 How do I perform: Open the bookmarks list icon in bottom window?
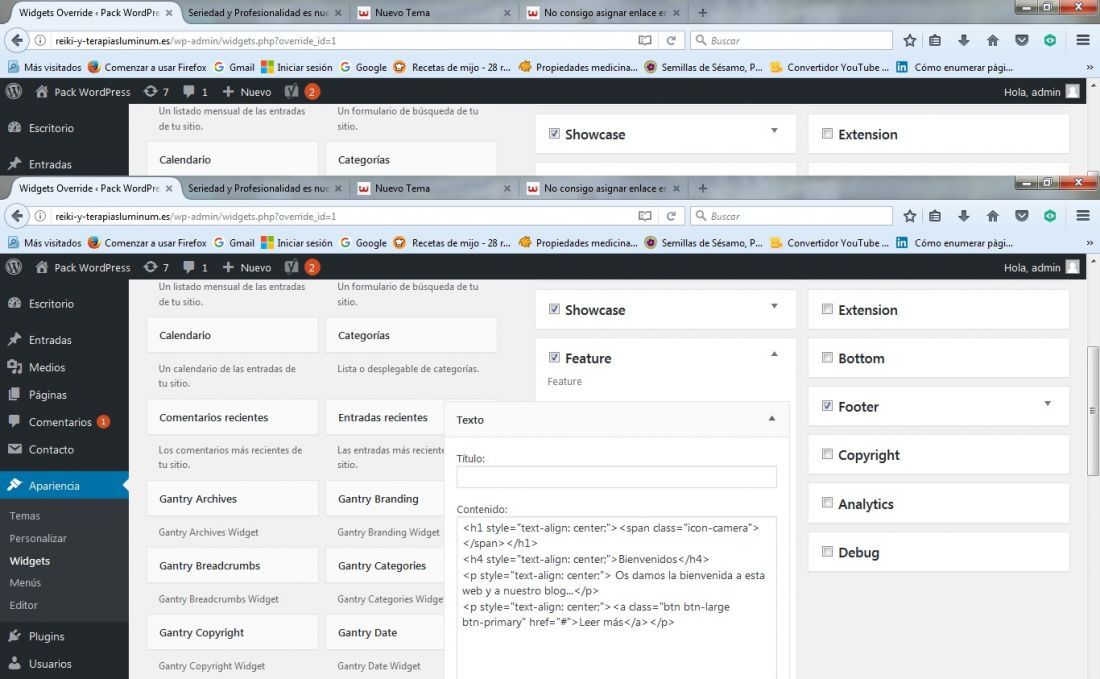[935, 216]
